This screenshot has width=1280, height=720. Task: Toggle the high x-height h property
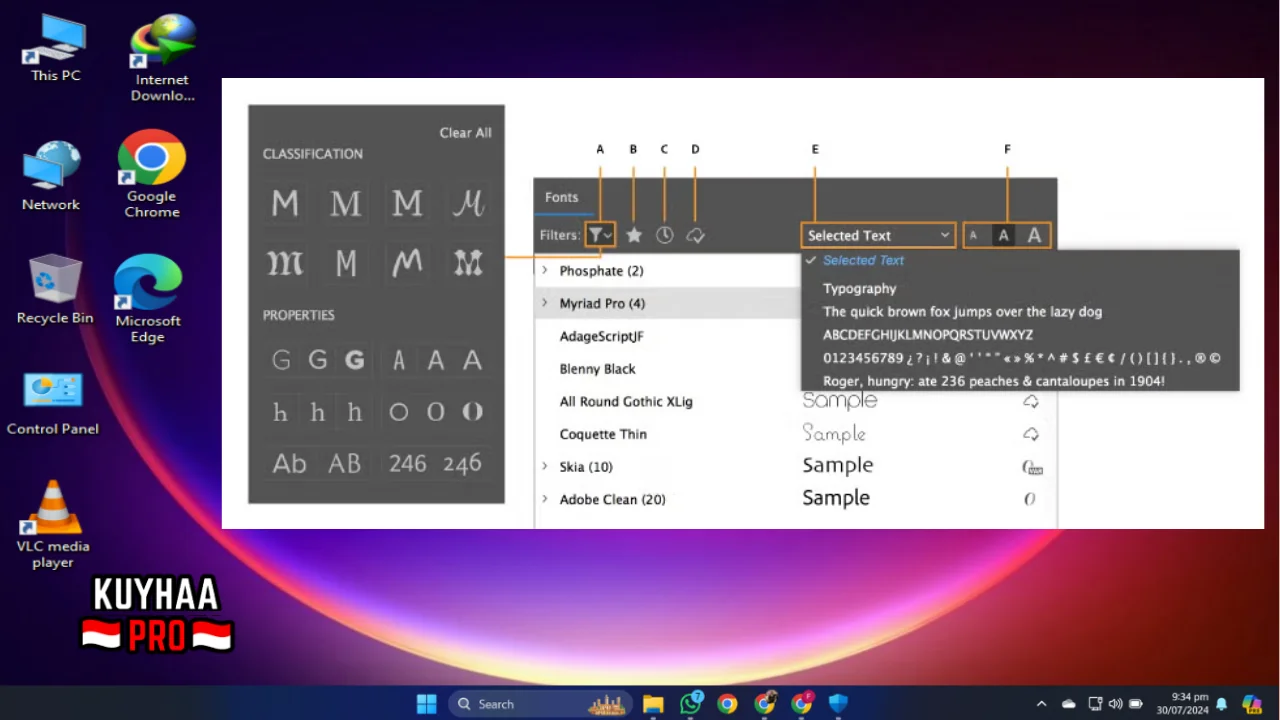tap(355, 412)
